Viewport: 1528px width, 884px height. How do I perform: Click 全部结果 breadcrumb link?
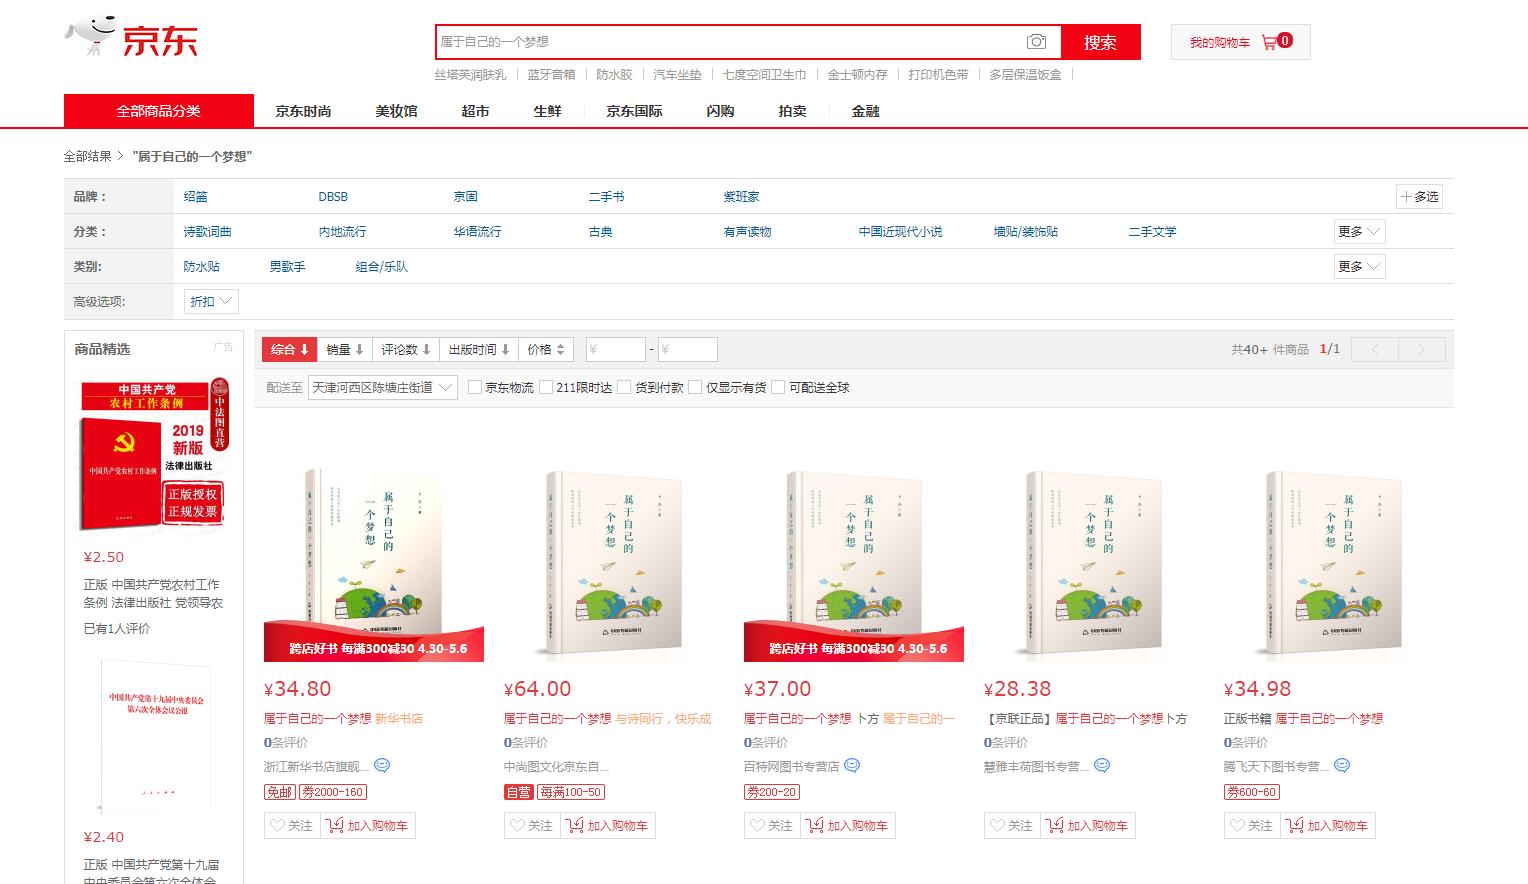(87, 157)
